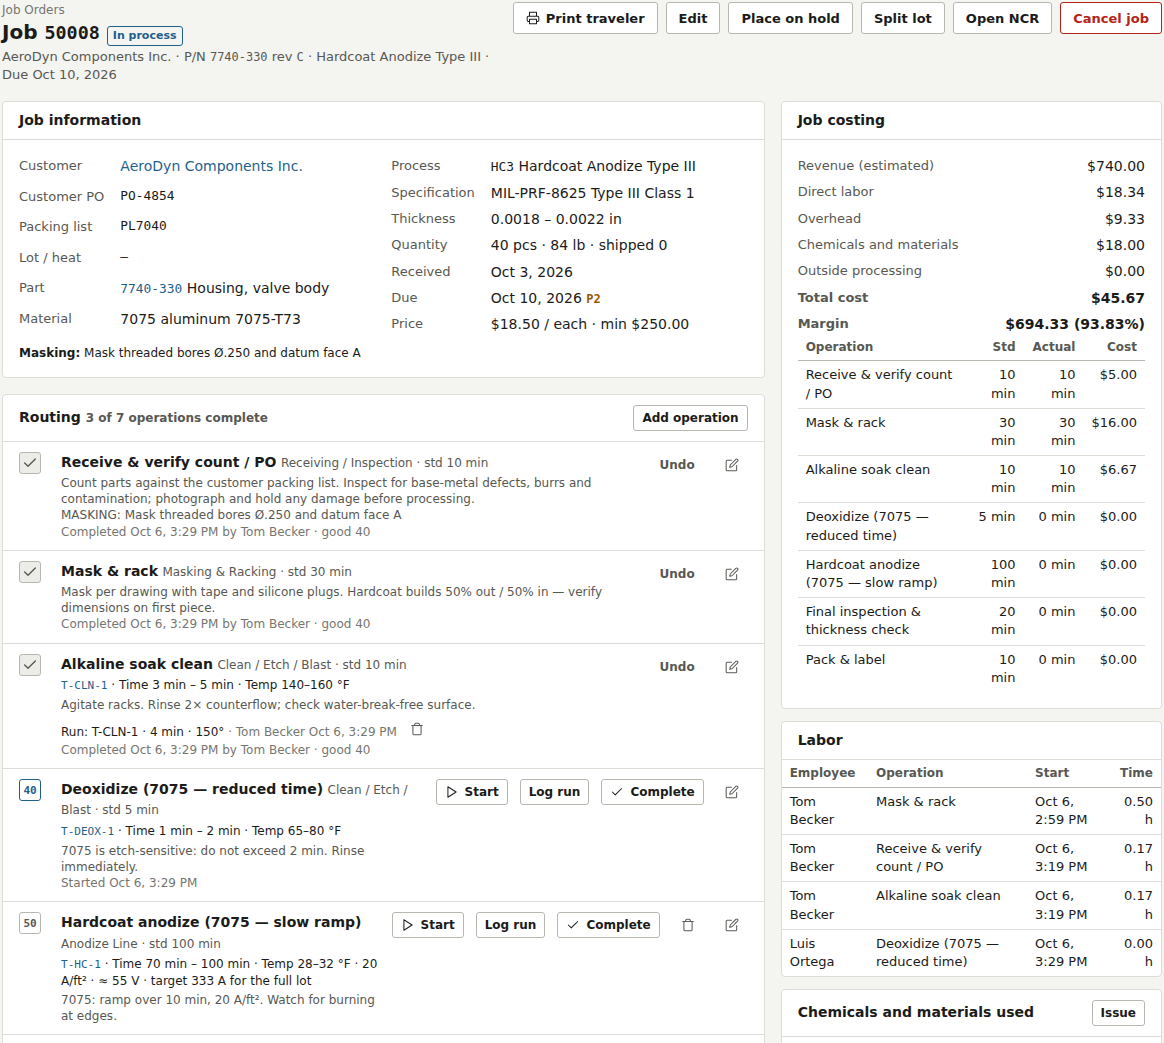The image size is (1164, 1043).
Task: Open tank T-CLN-1 link
Action: (x=84, y=685)
